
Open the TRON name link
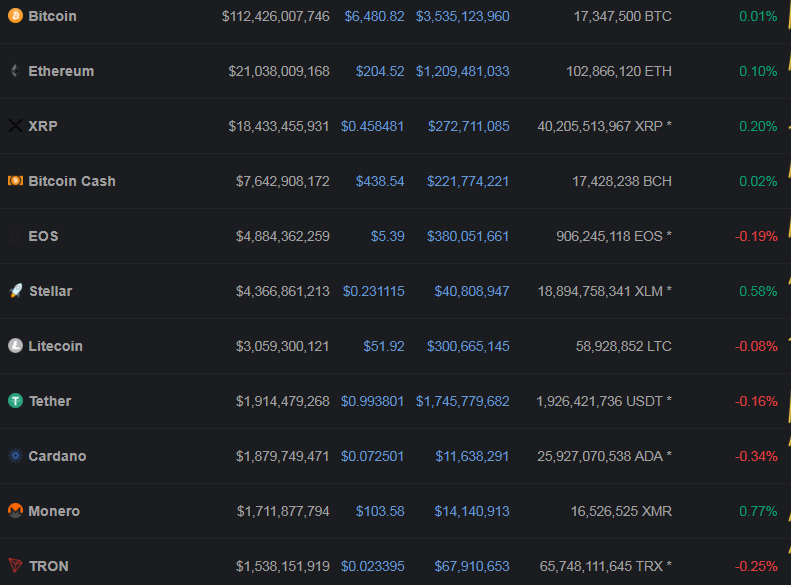48,566
